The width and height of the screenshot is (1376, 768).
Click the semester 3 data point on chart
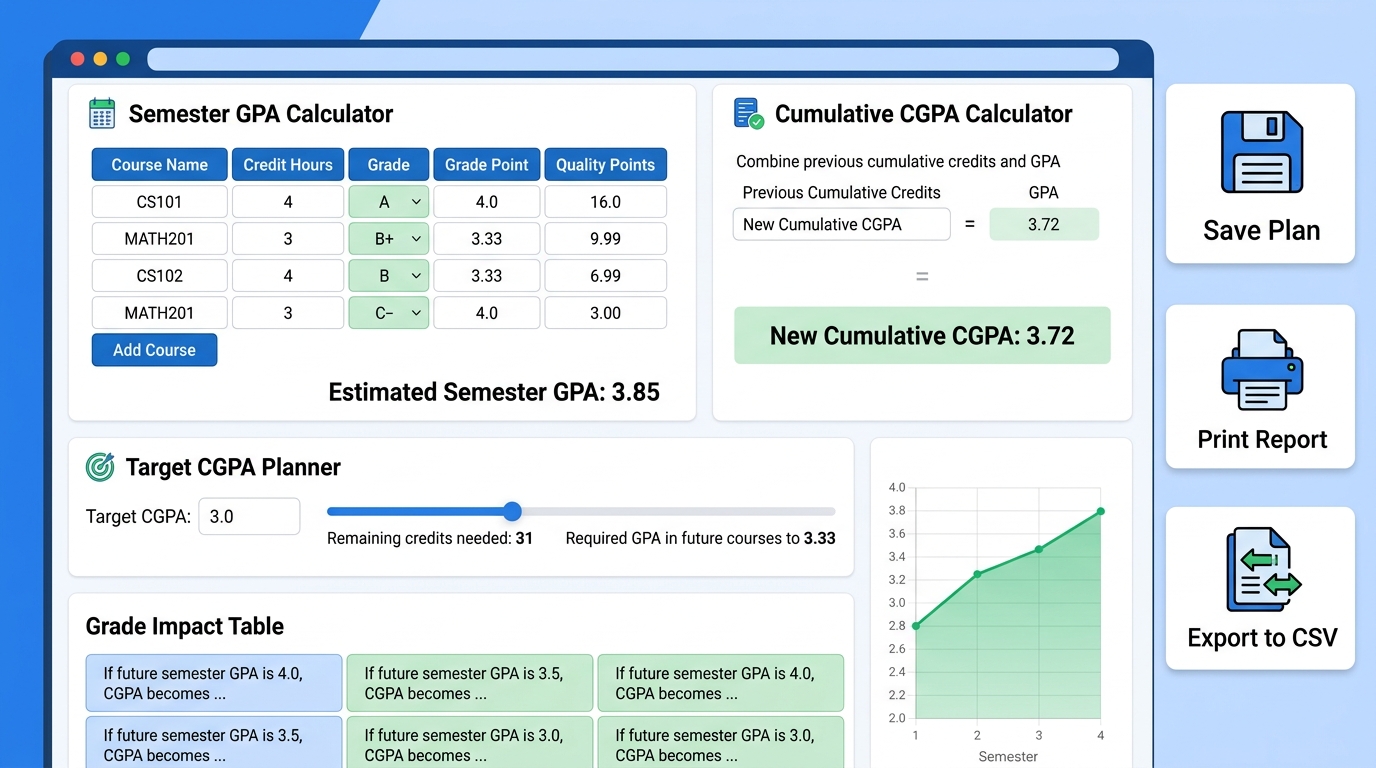(1039, 549)
